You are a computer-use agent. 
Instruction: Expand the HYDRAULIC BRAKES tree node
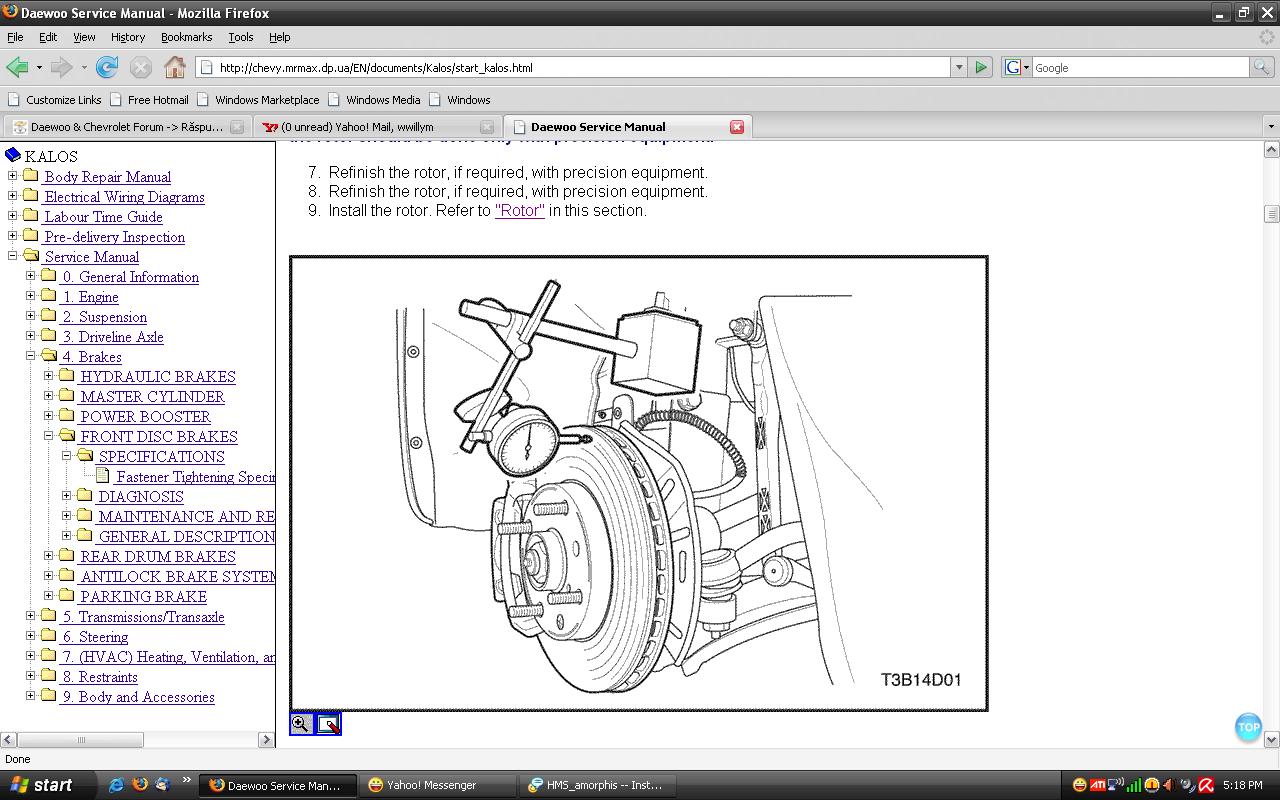[48, 376]
